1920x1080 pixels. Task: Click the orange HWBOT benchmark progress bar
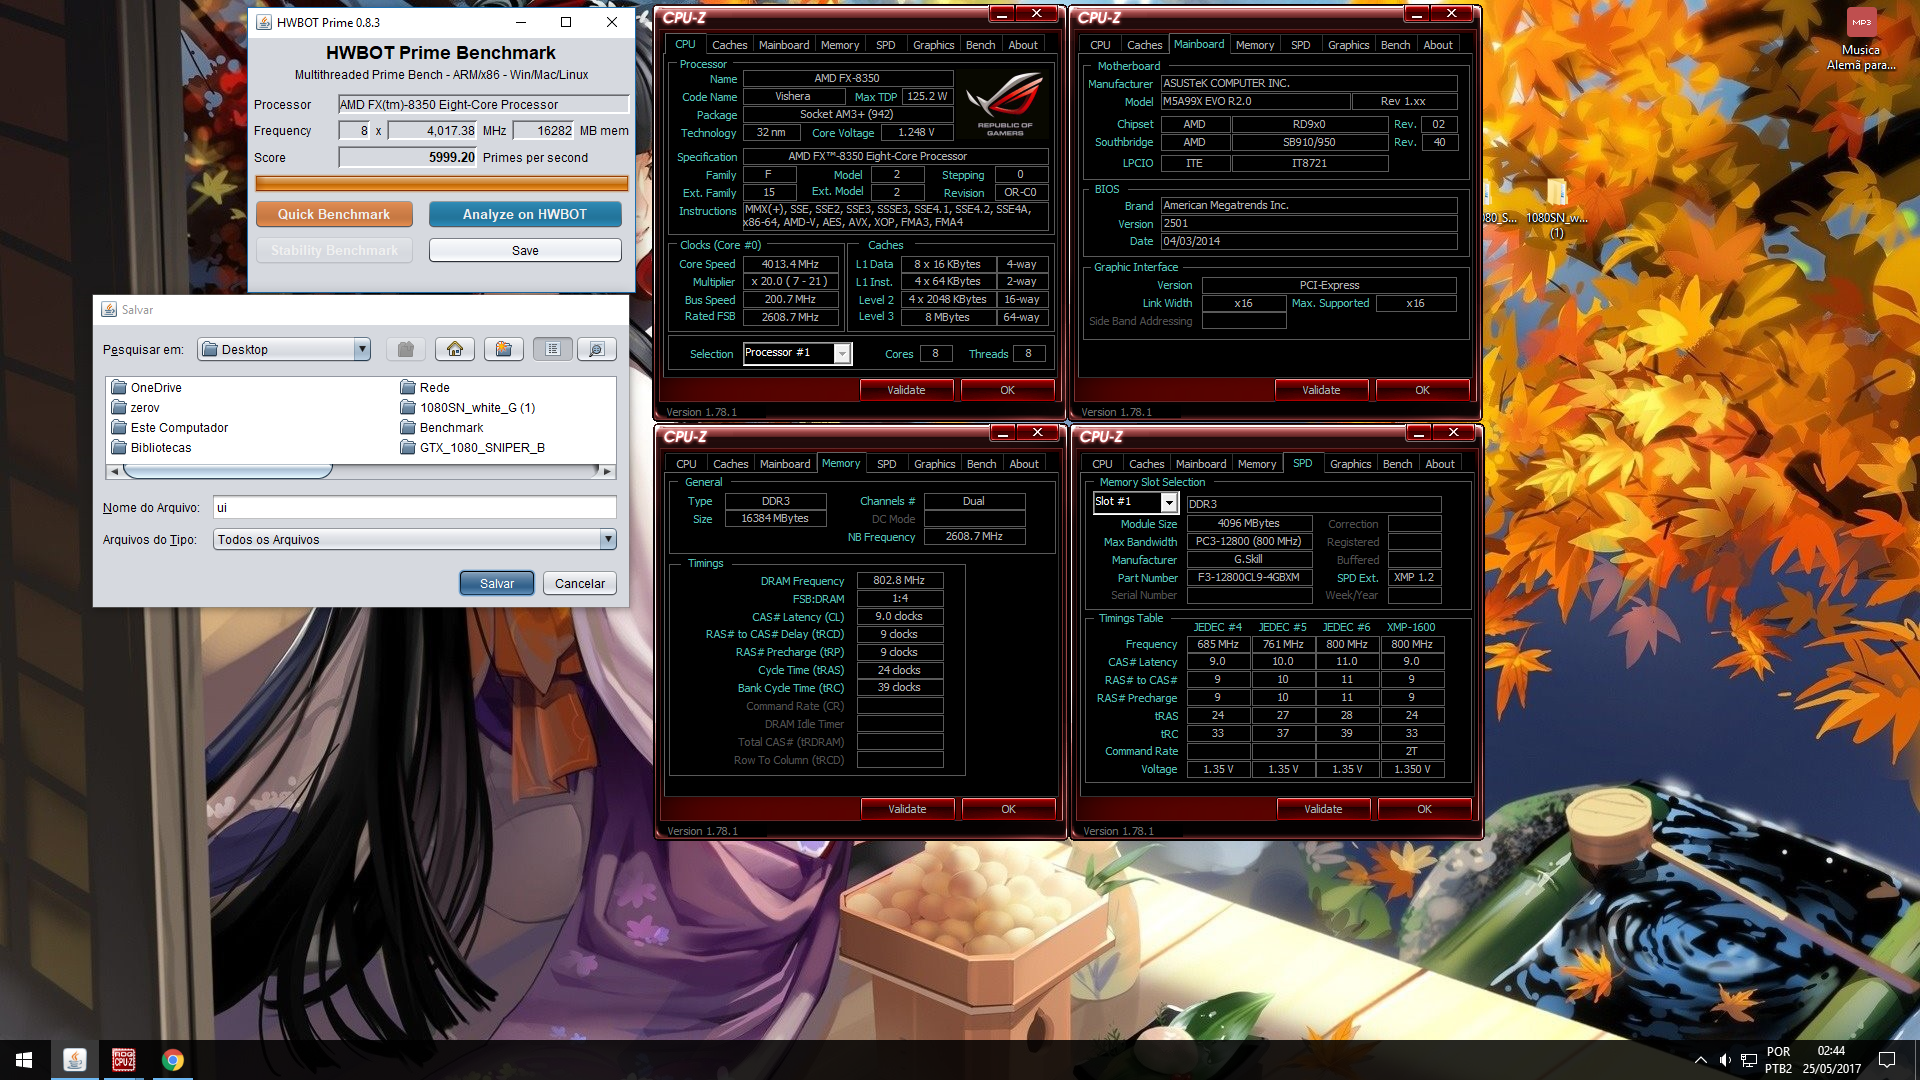(441, 183)
